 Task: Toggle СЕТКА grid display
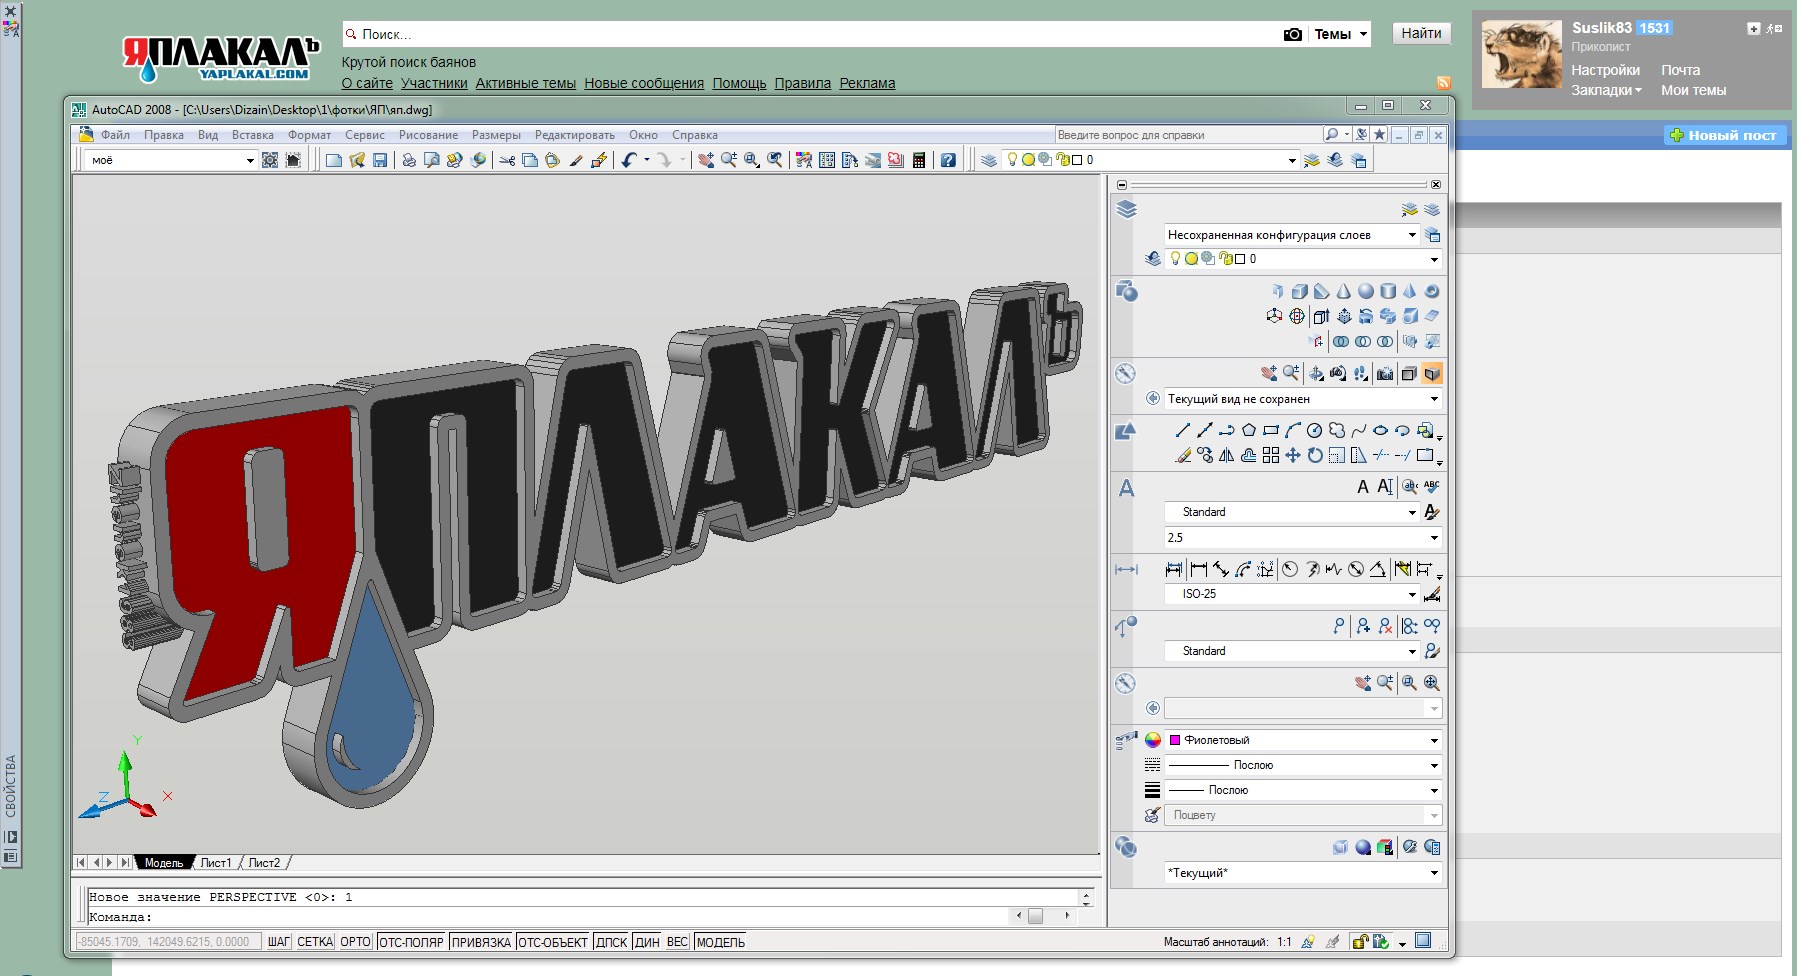click(x=315, y=942)
